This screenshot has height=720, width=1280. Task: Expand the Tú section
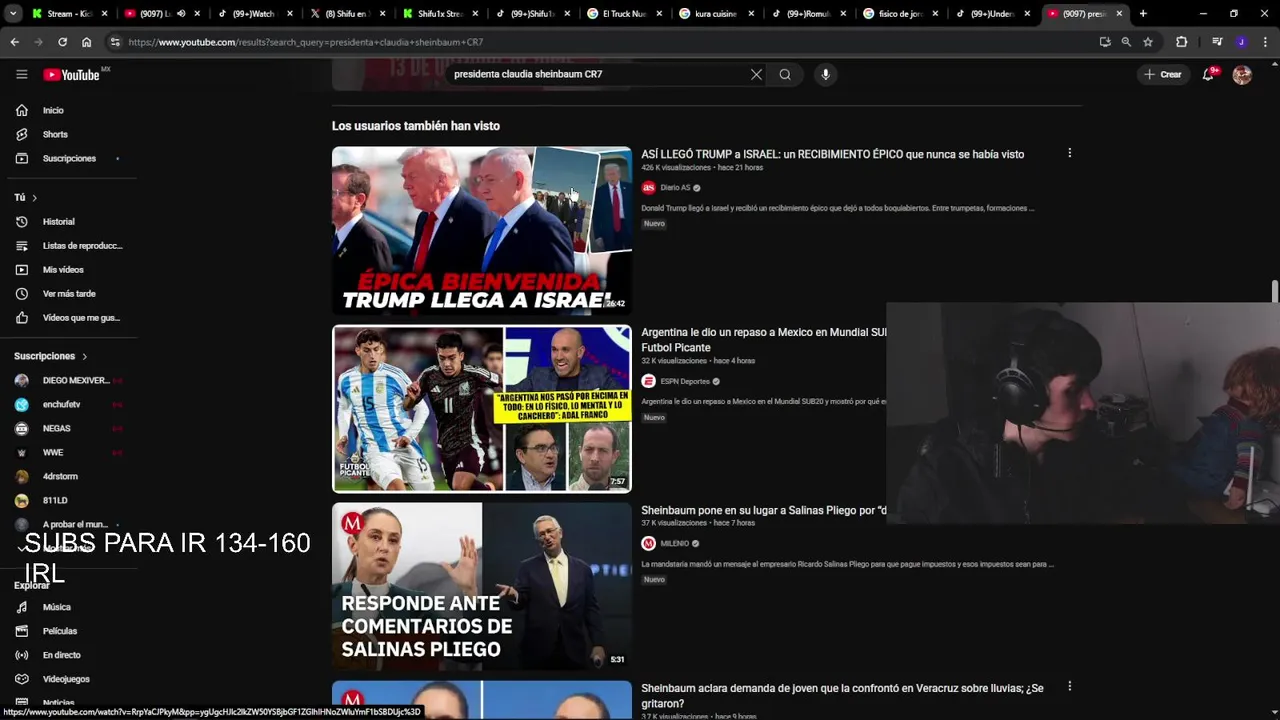coord(26,198)
